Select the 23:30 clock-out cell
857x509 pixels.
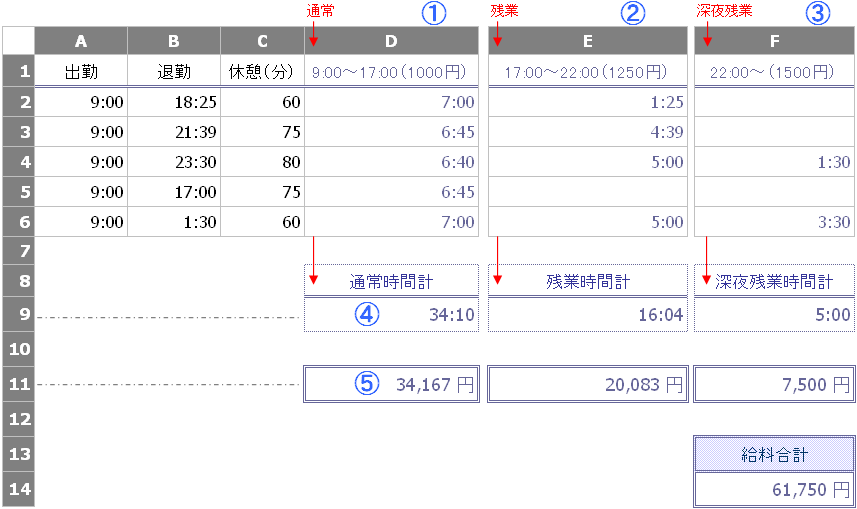click(174, 162)
